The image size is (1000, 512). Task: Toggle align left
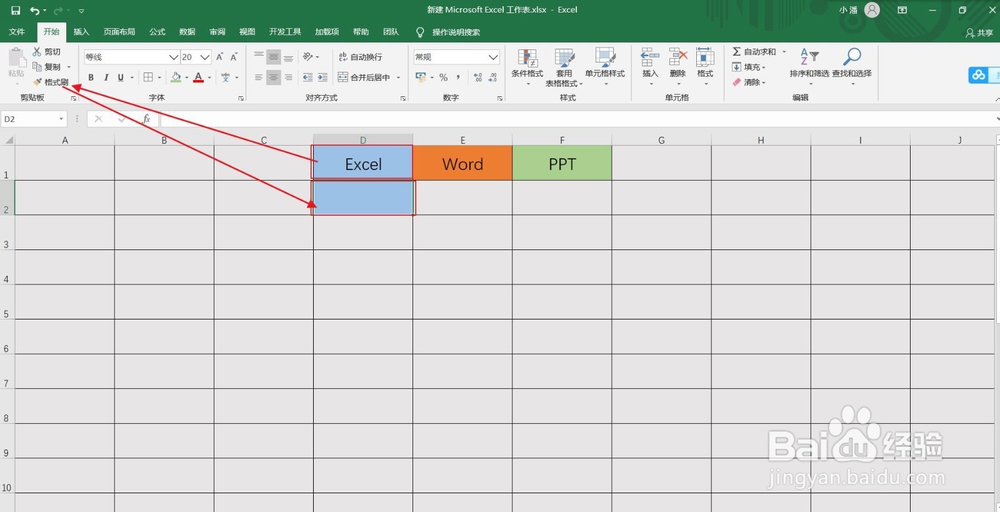(x=258, y=77)
